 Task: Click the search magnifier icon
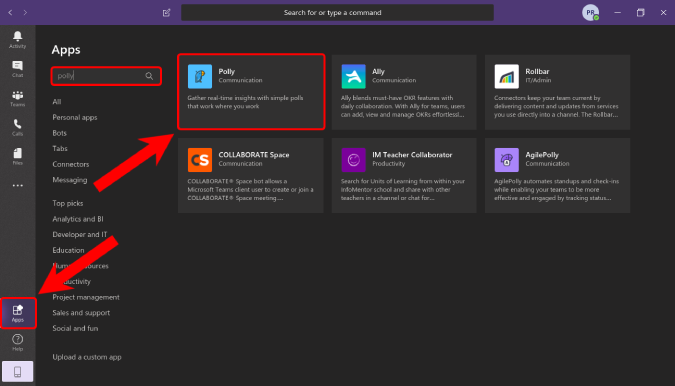pos(149,76)
